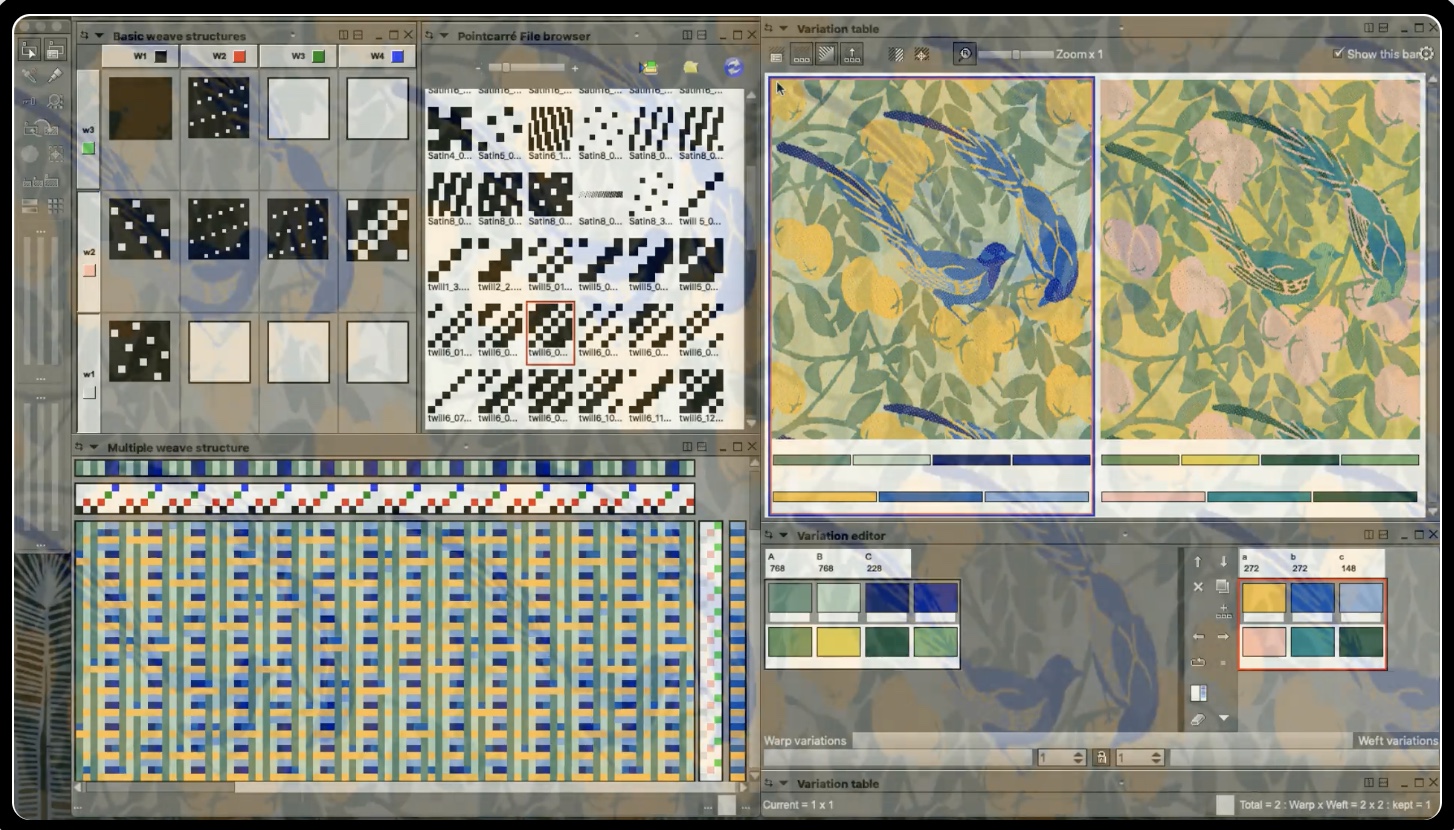
Task: Select the highlighted twill6 weave thumbnail
Action: pos(550,333)
